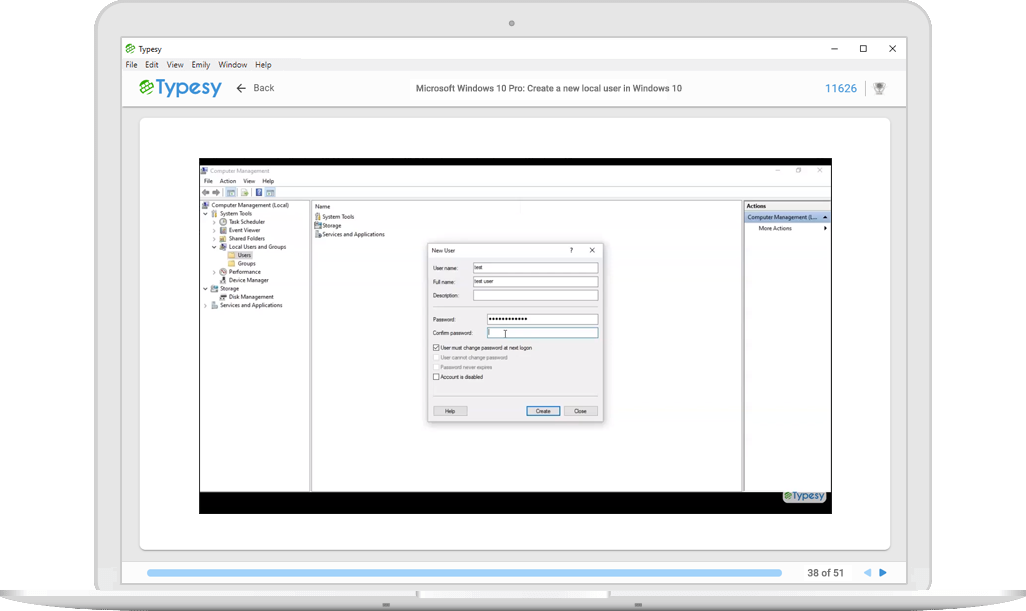Viewport: 1026px width, 611px height.
Task: Expand the Event Viewer tree node
Action: tap(214, 230)
